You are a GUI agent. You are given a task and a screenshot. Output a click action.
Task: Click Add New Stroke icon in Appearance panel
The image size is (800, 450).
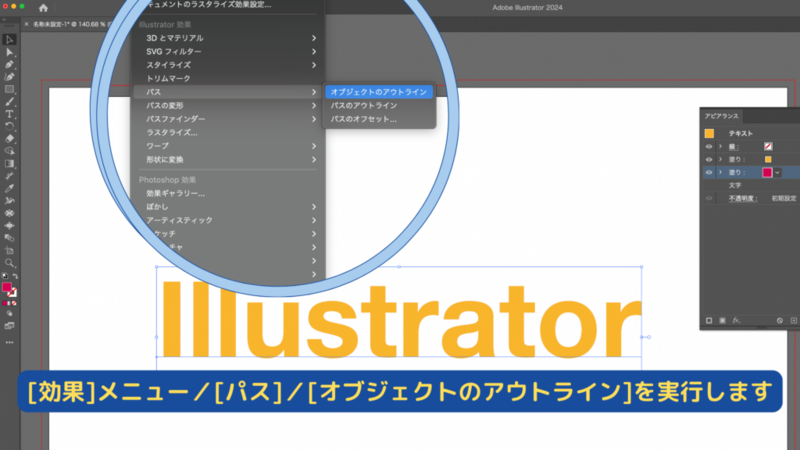click(709, 320)
